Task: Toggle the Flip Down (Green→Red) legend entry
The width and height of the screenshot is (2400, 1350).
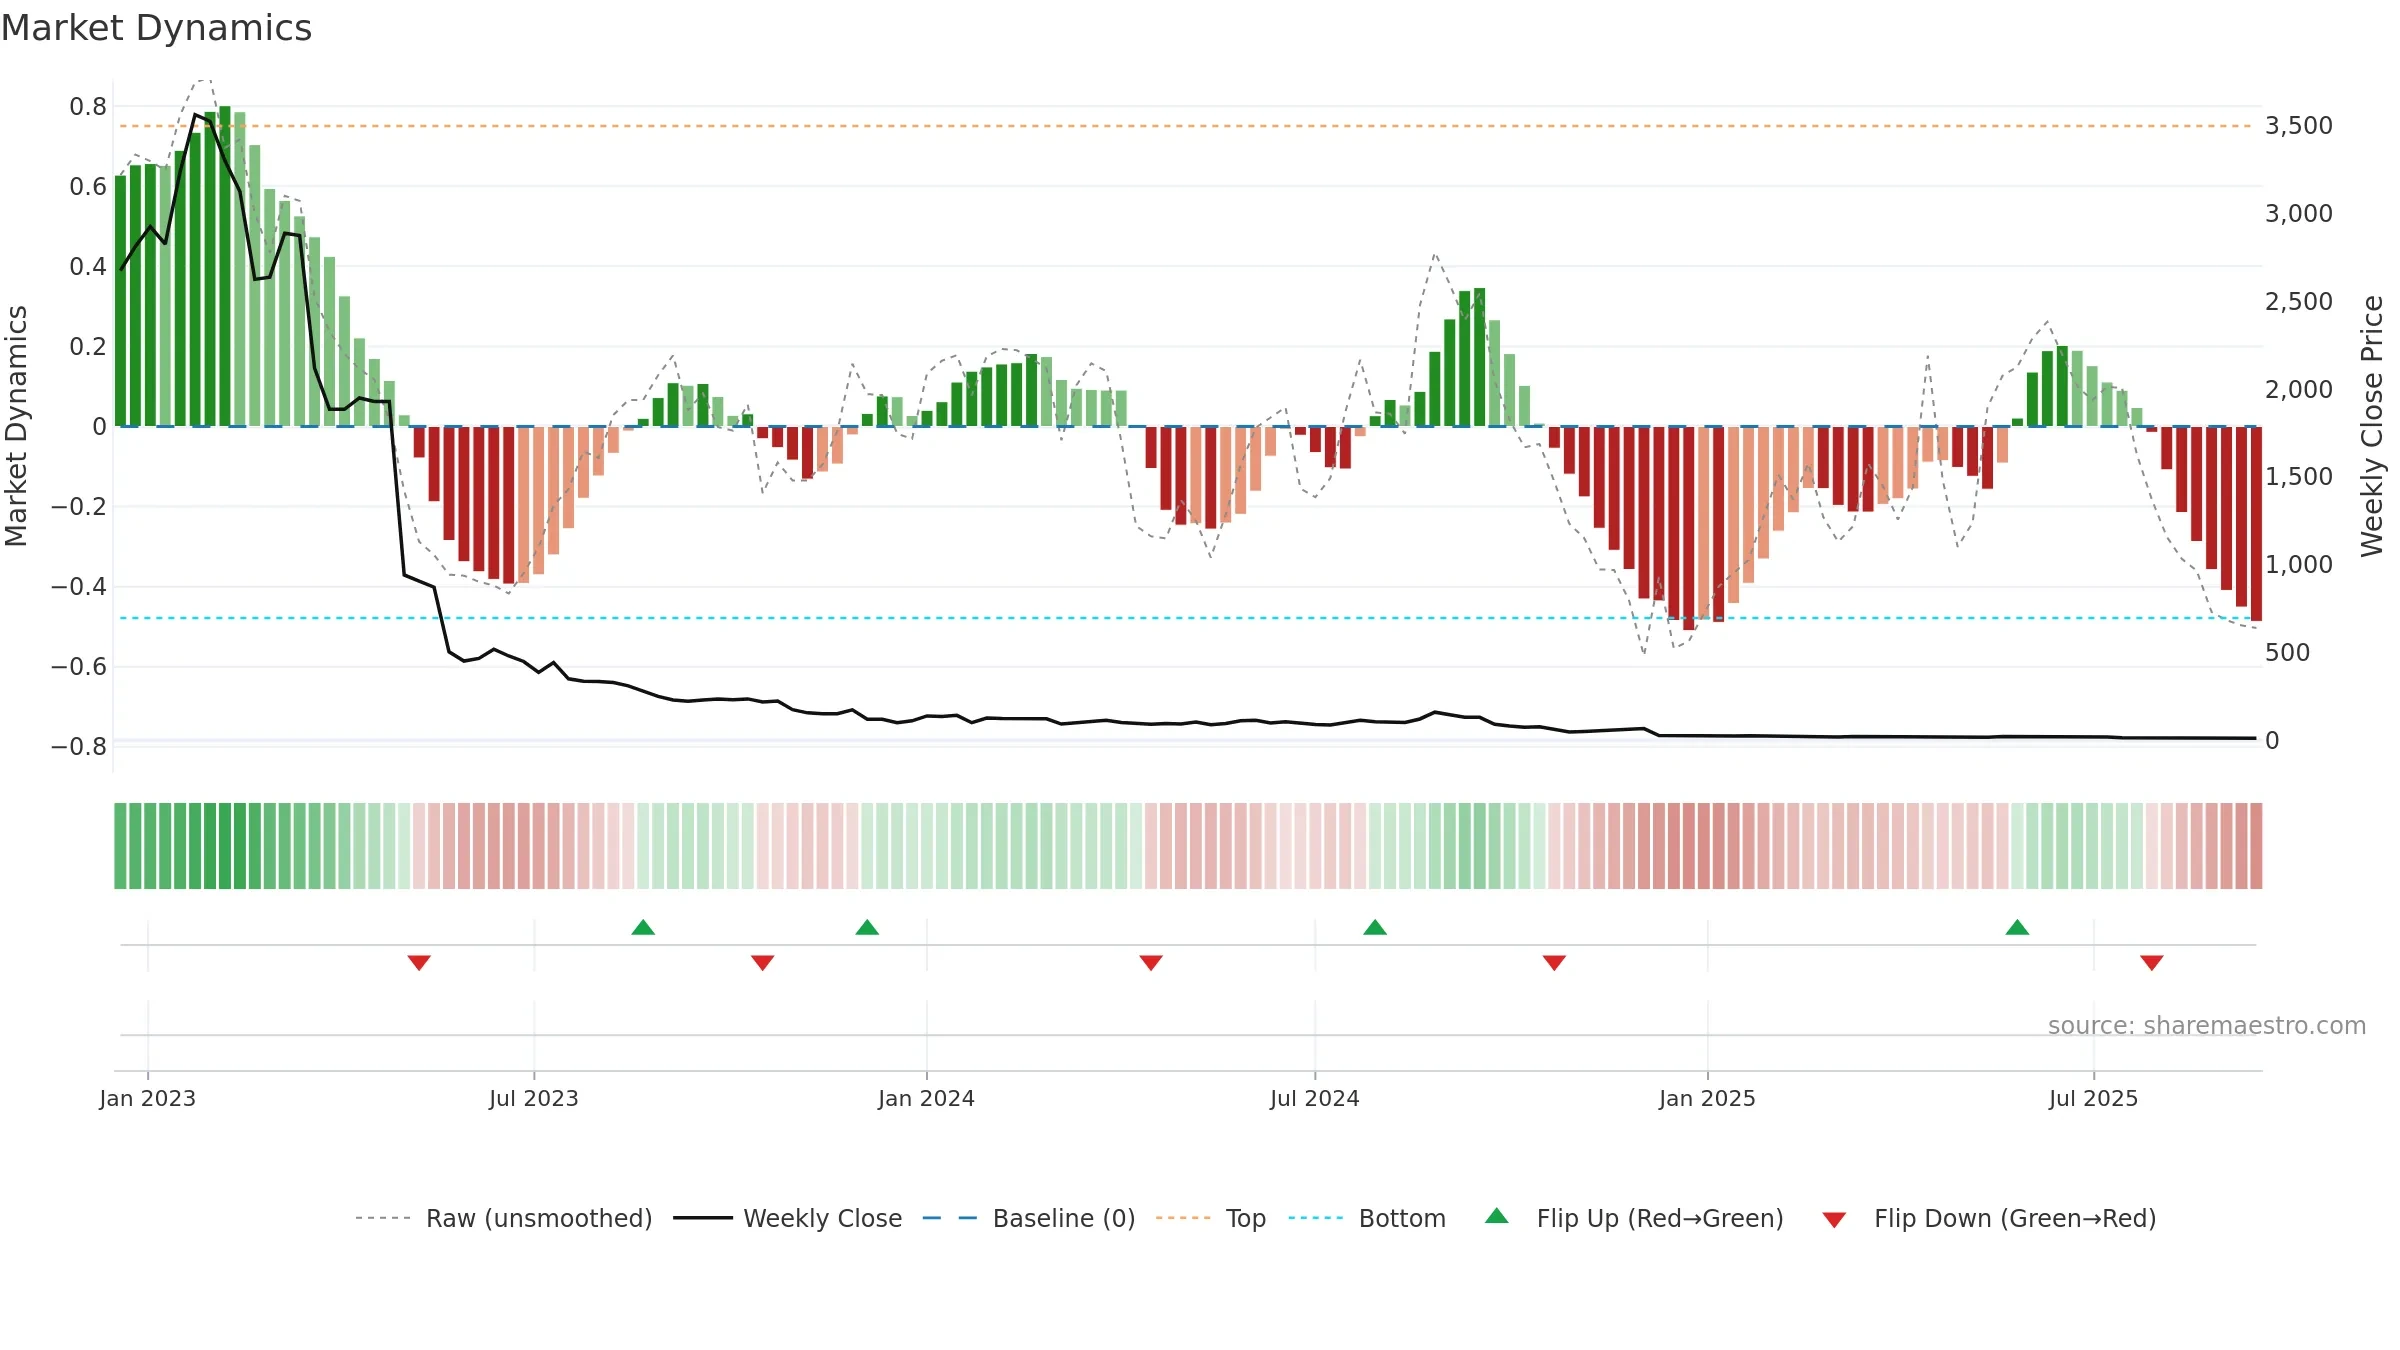Action: (1988, 1218)
